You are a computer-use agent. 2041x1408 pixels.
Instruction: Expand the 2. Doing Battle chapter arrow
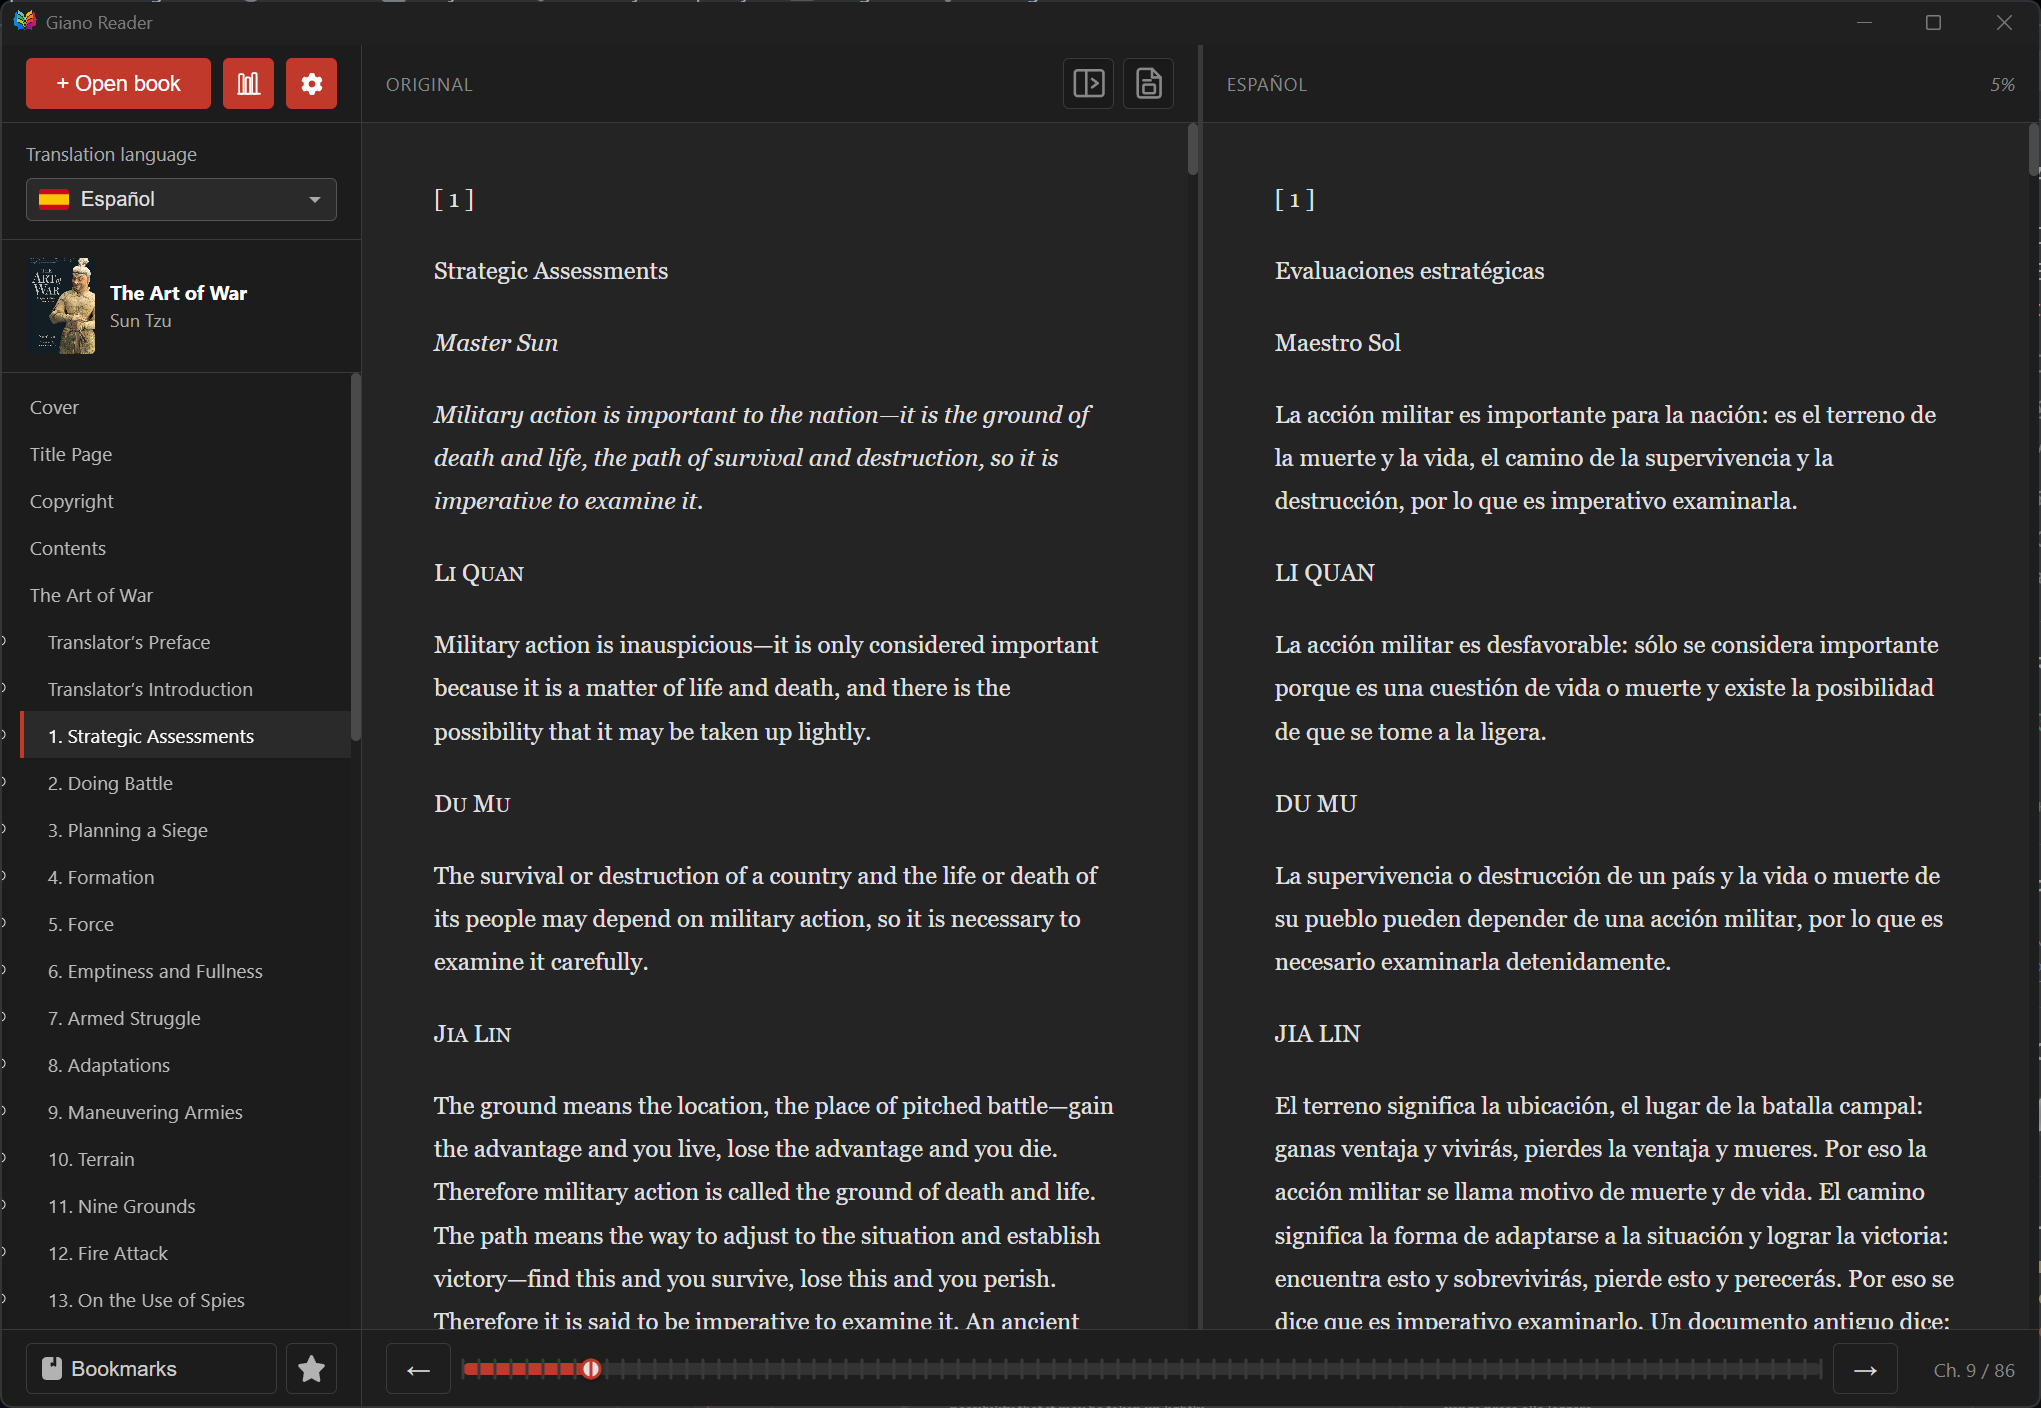5,783
